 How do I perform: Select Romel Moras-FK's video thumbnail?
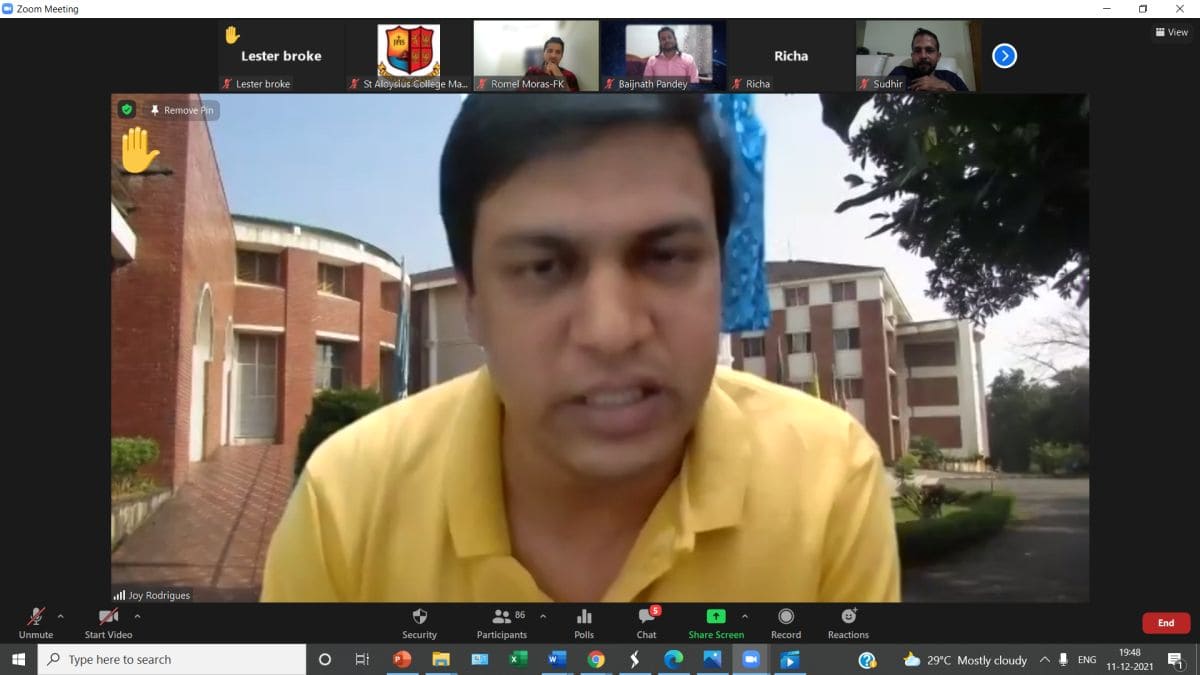point(536,56)
